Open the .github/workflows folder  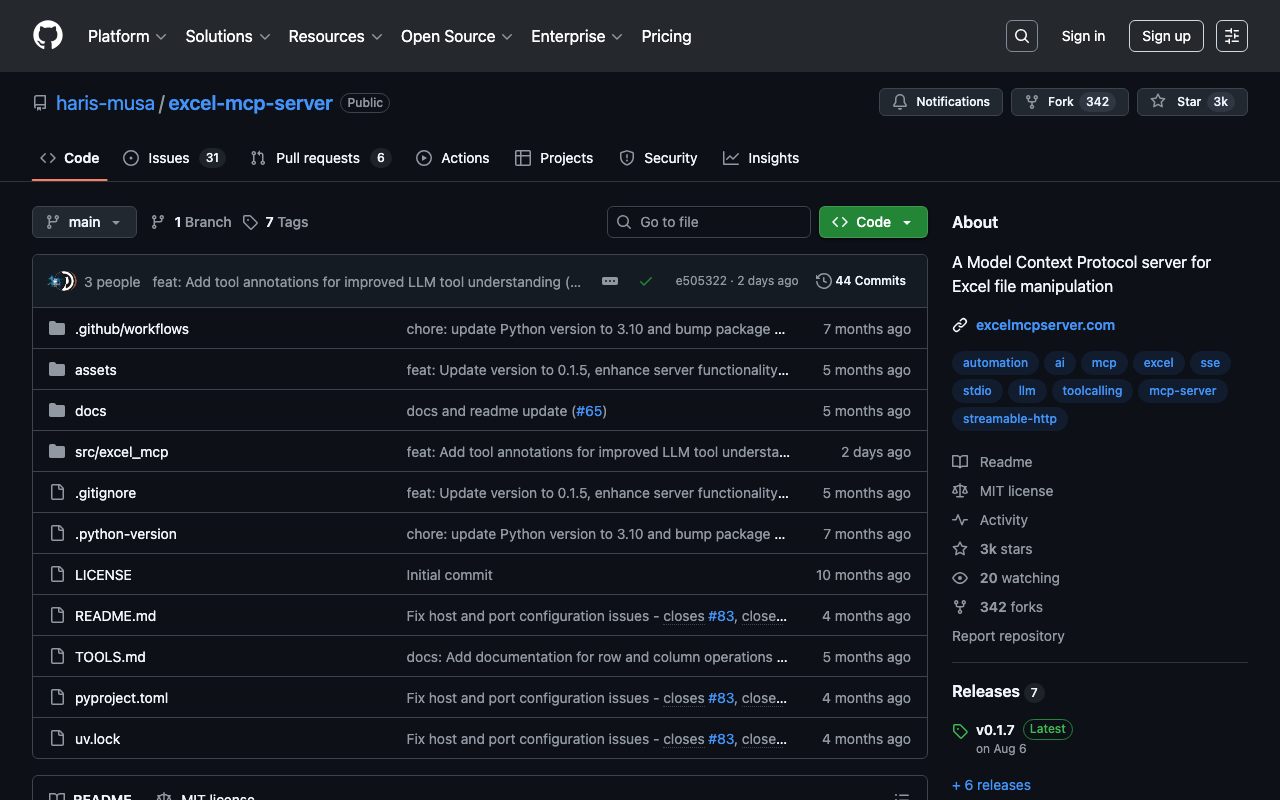point(131,329)
